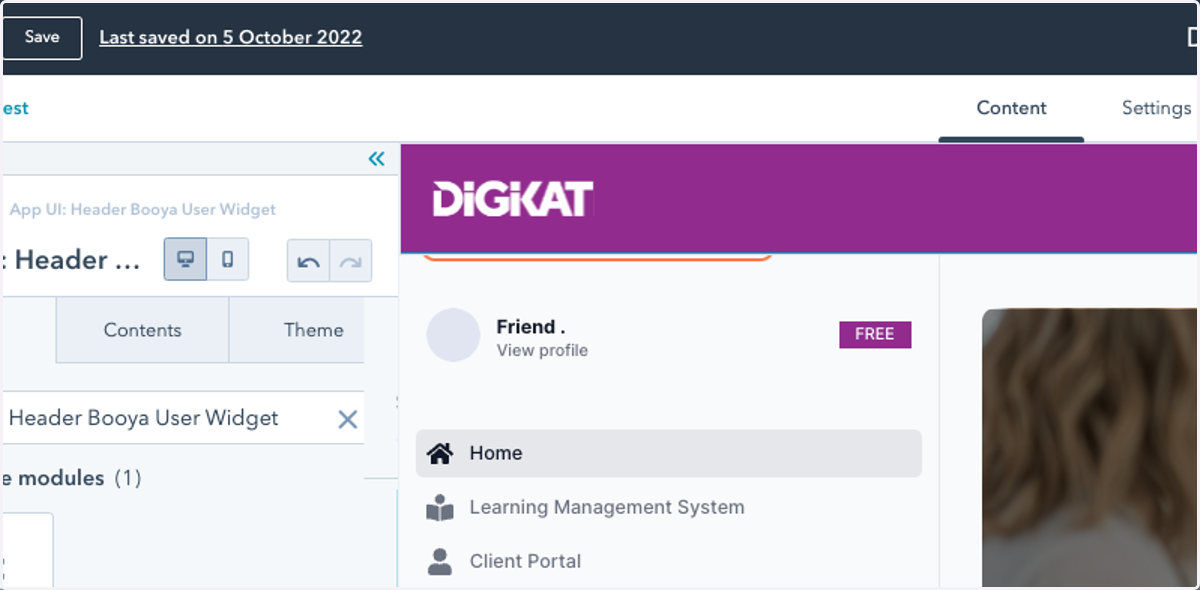Click the Save button
This screenshot has width=1200, height=590.
[x=41, y=37]
